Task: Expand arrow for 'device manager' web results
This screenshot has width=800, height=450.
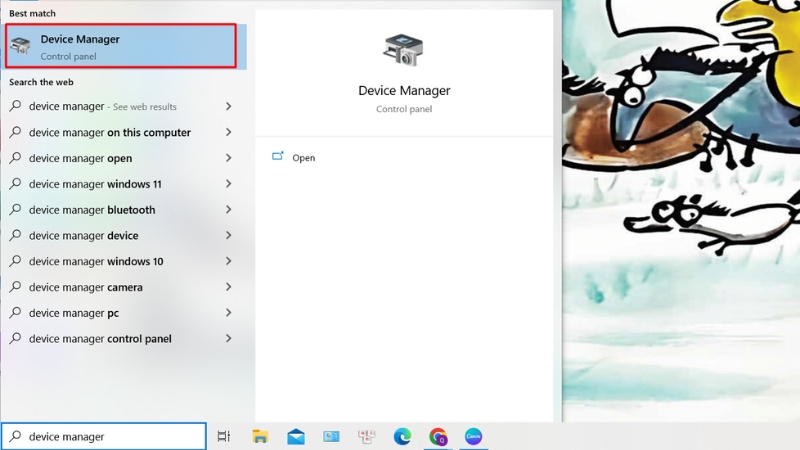Action: tap(229, 106)
